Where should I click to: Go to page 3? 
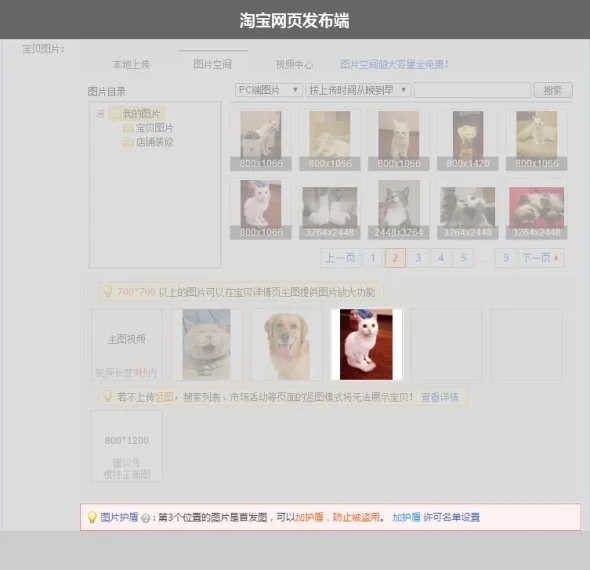point(418,258)
